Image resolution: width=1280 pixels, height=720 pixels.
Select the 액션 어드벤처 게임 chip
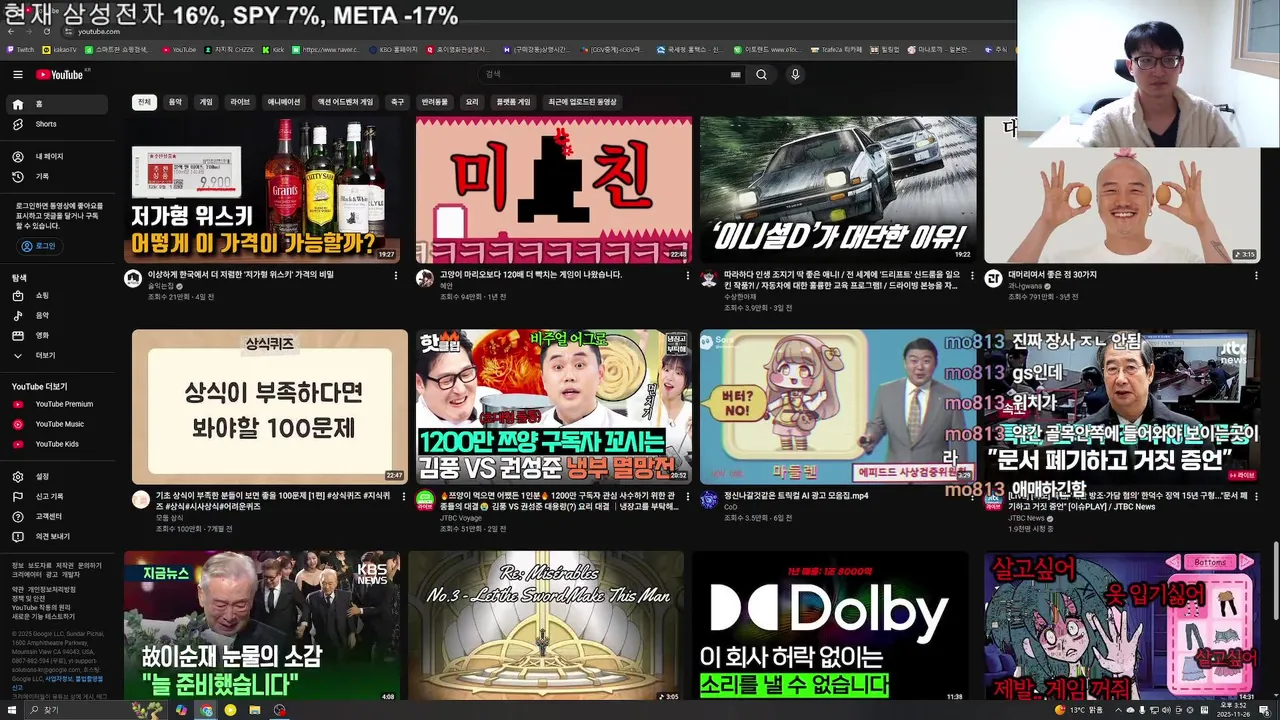(345, 102)
